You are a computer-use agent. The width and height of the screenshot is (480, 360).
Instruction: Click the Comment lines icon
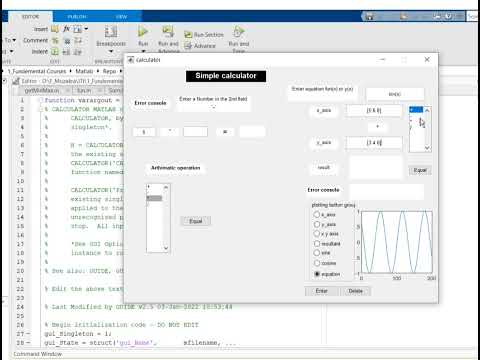55,41
